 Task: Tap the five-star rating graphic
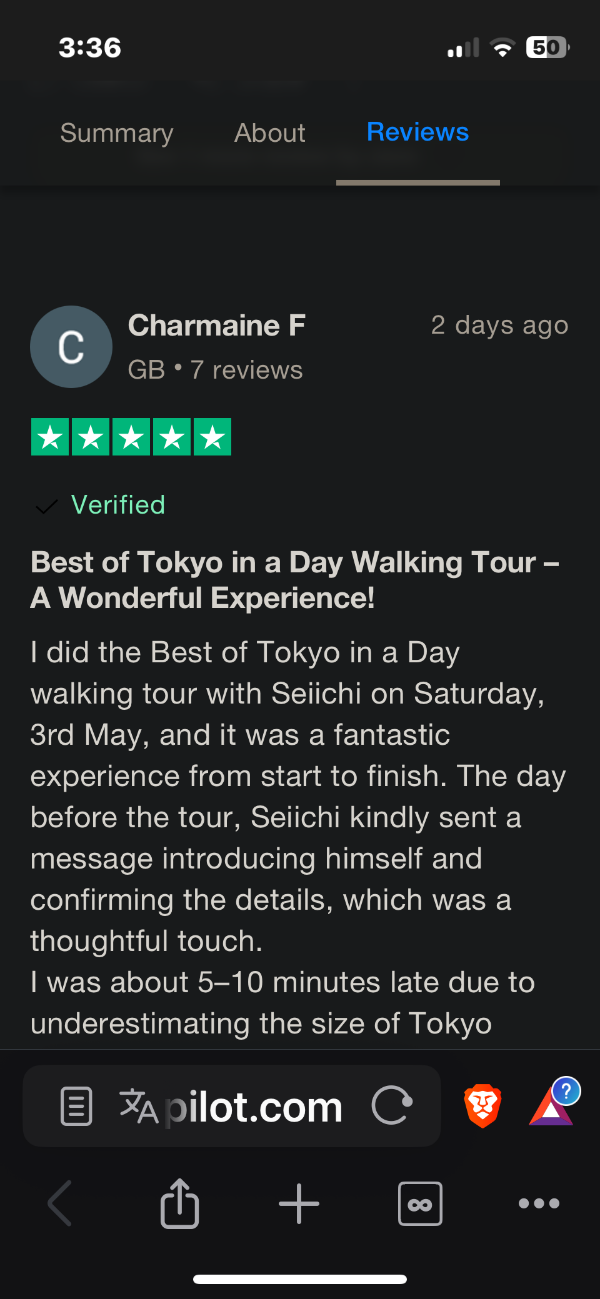[x=131, y=437]
